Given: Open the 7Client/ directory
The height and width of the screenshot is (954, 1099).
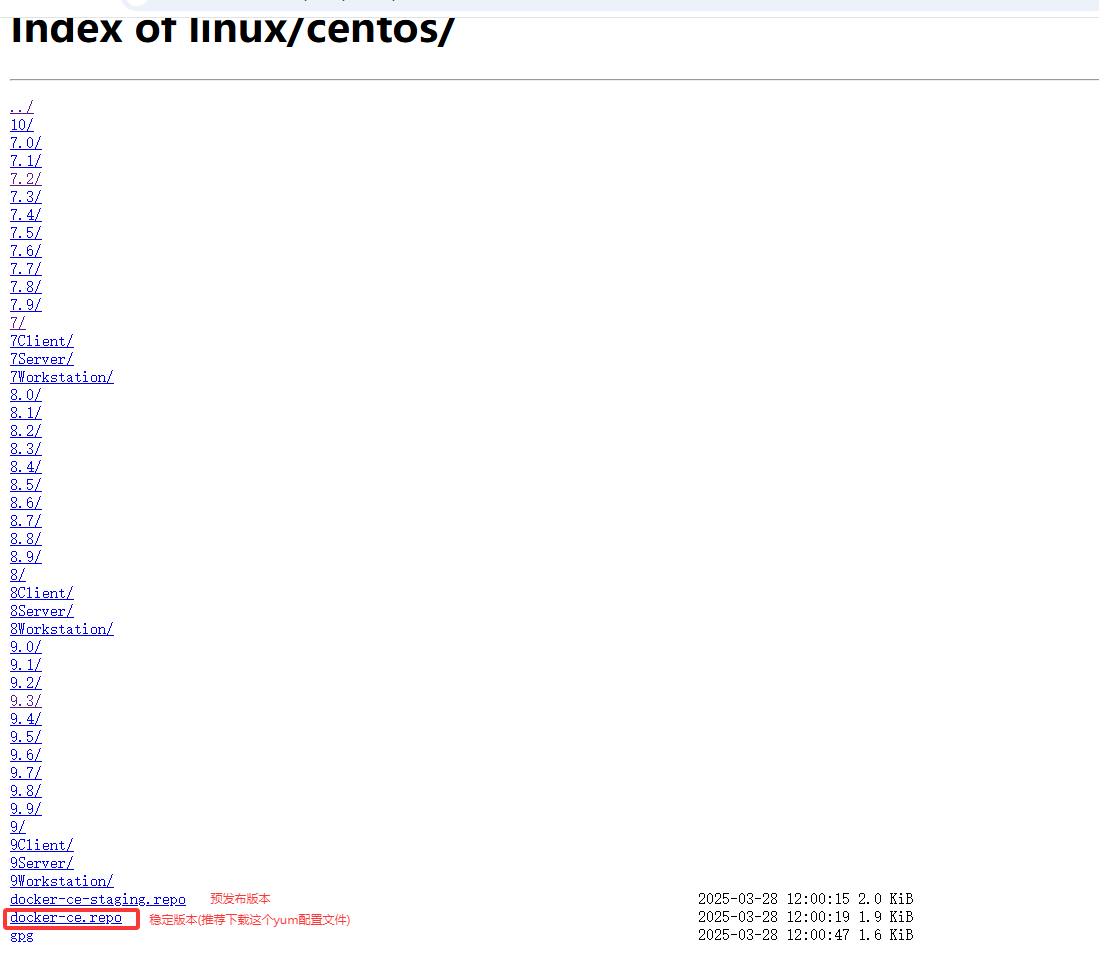Looking at the screenshot, I should pos(41,341).
